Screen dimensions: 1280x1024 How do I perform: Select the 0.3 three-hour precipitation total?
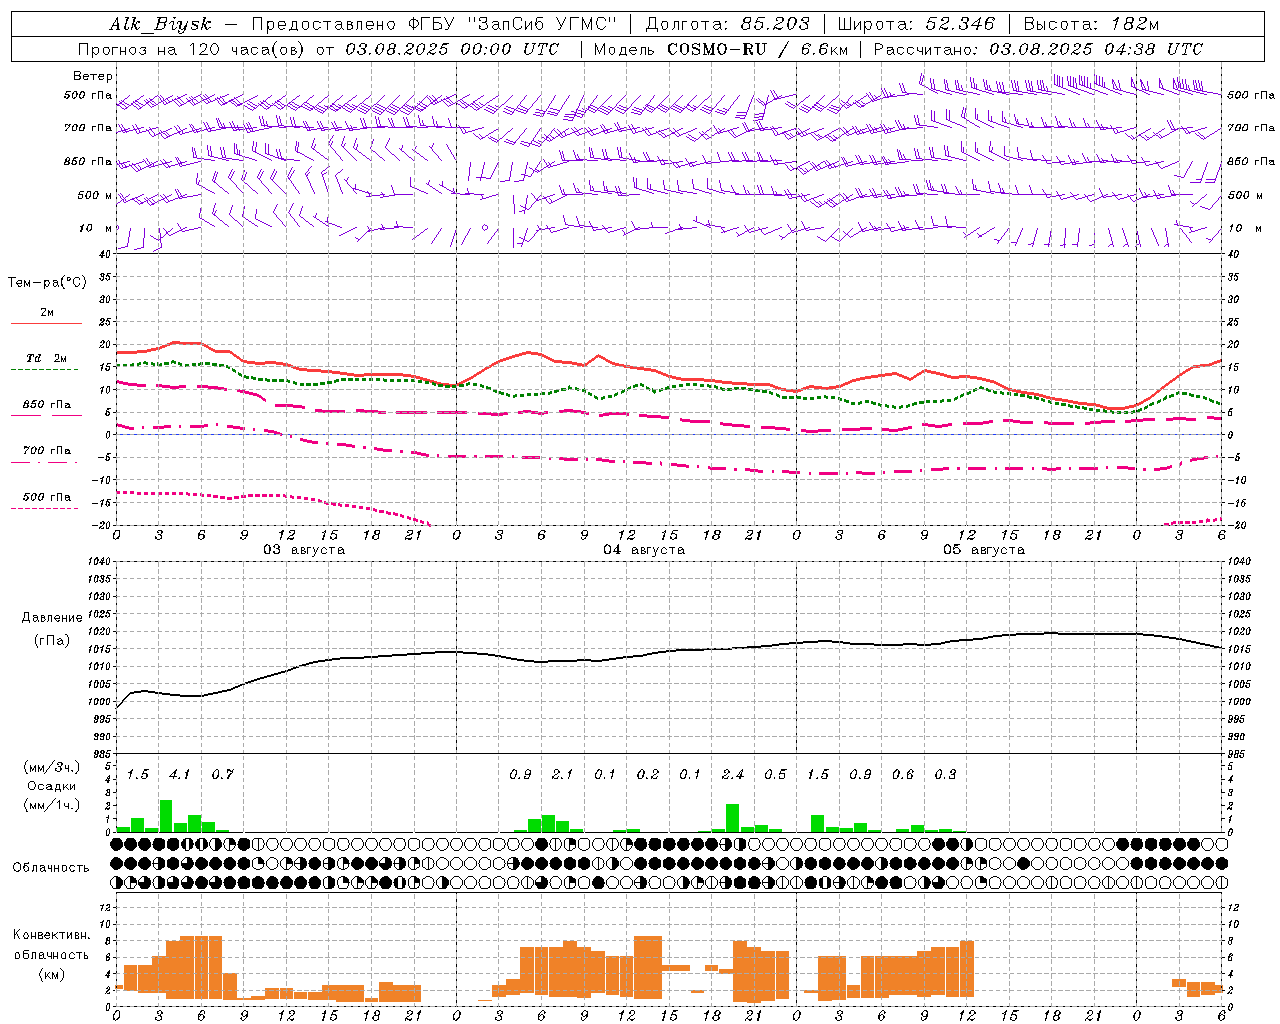point(945,775)
